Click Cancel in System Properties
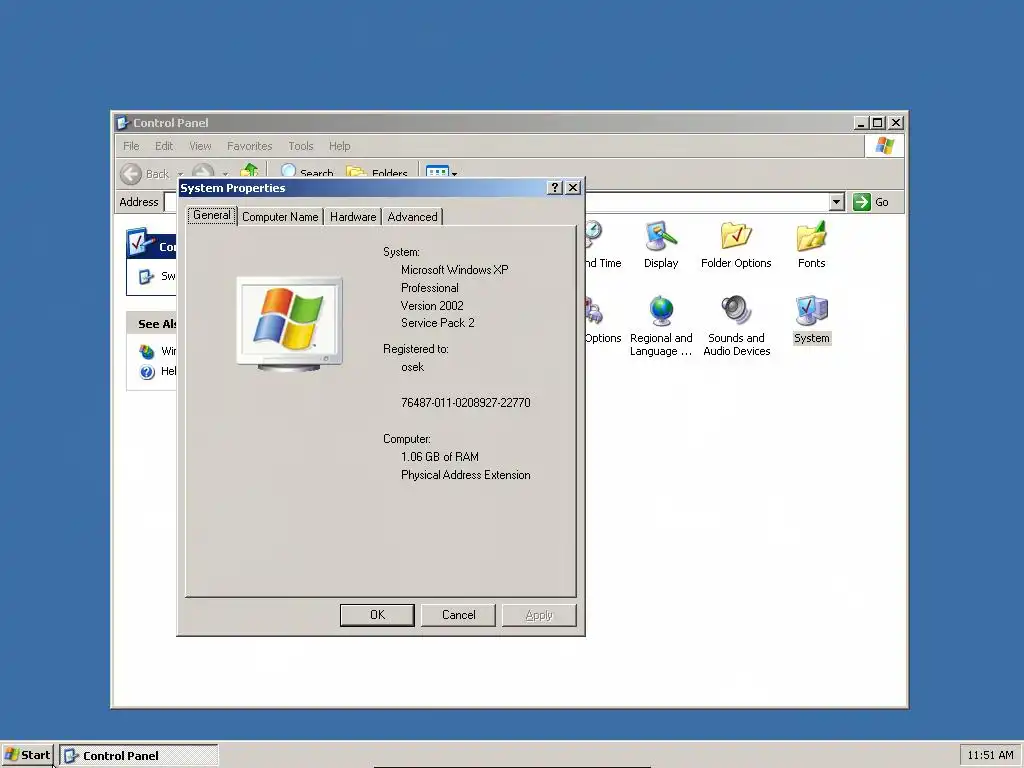The image size is (1024, 768). [x=458, y=615]
